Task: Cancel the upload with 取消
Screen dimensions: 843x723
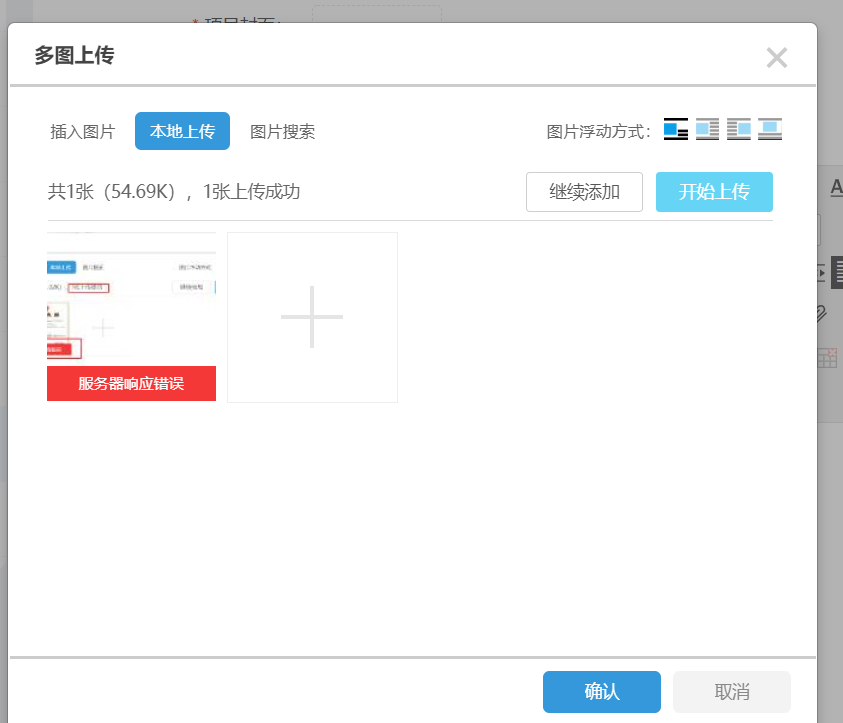Action: (x=731, y=692)
